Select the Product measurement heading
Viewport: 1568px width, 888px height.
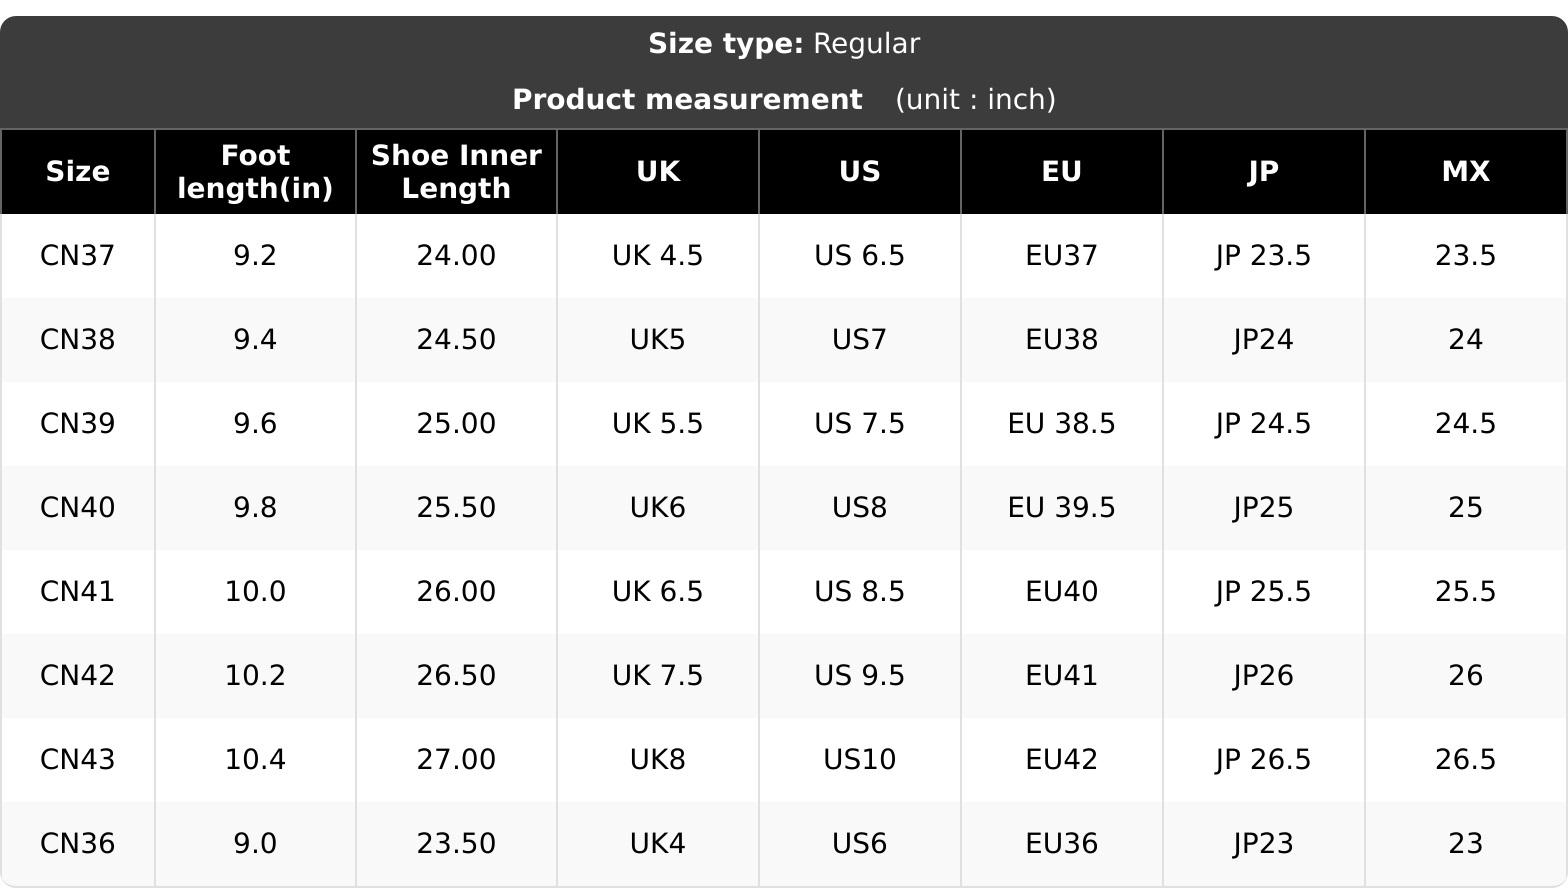pos(687,100)
